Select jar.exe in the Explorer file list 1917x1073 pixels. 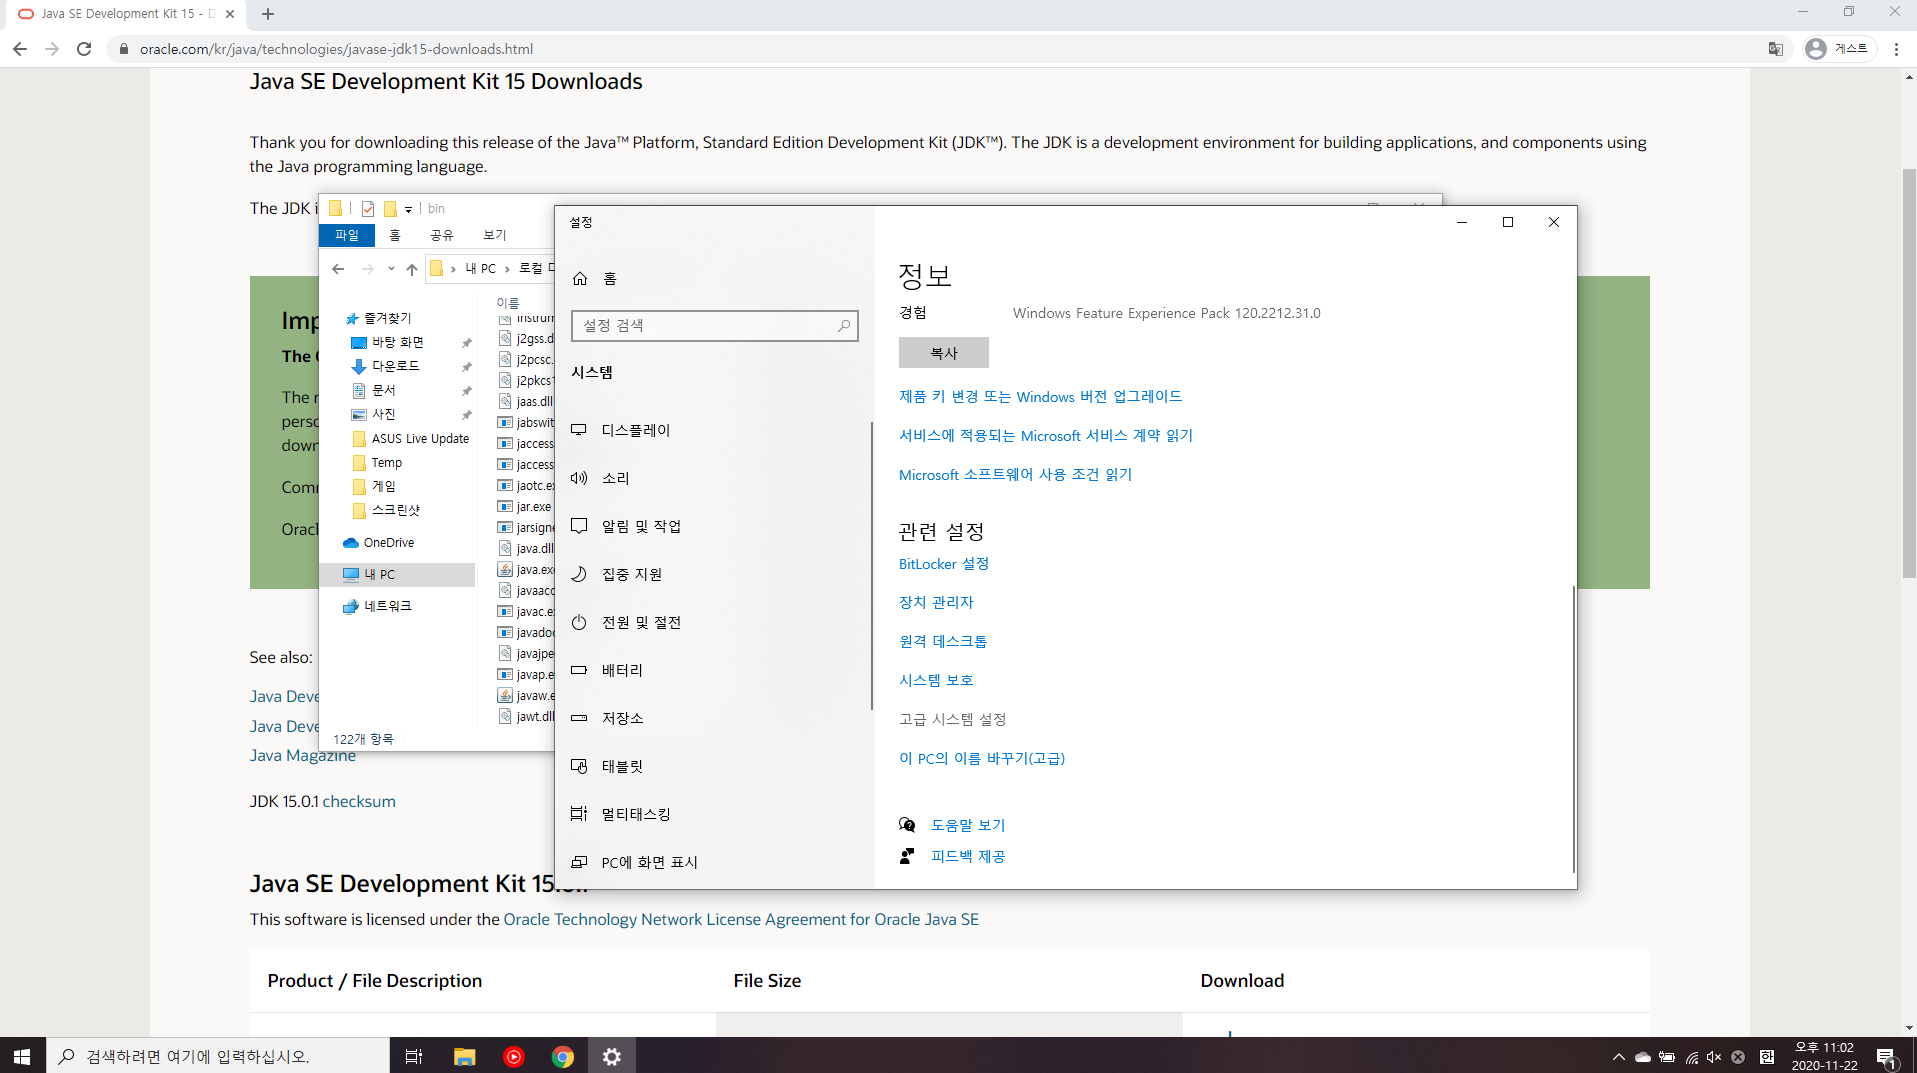(526, 507)
